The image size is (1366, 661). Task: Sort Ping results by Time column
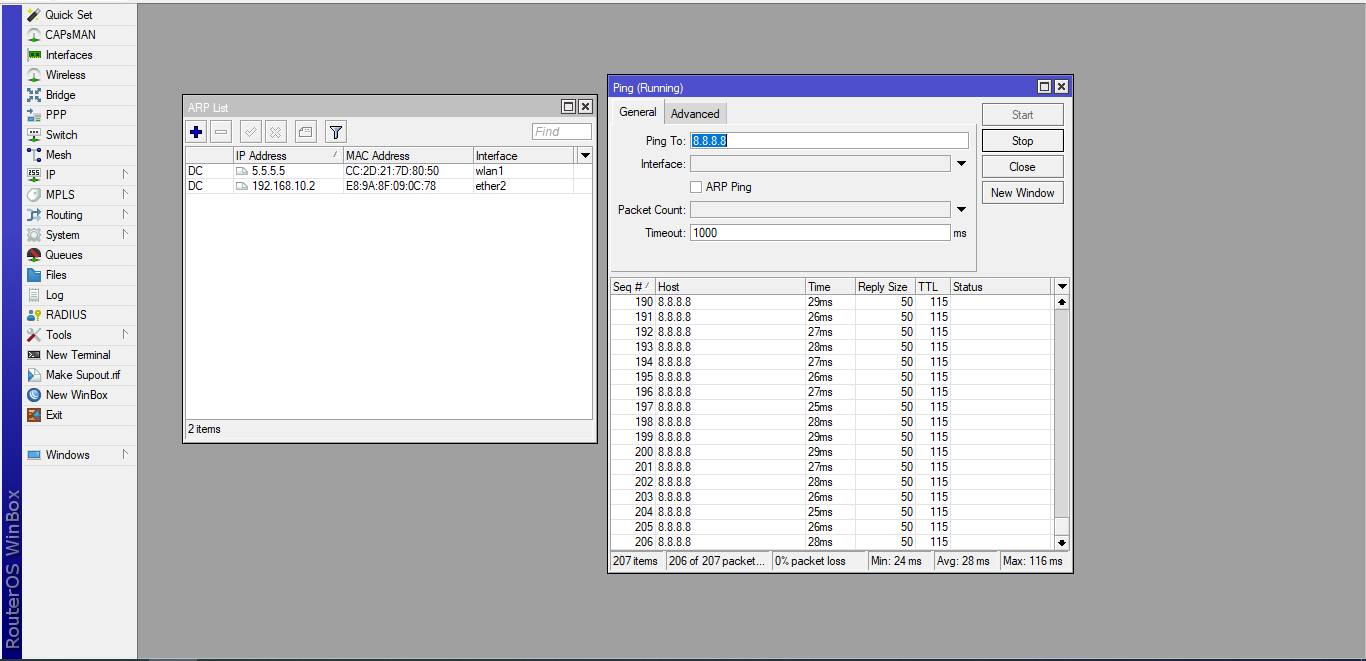pos(830,287)
